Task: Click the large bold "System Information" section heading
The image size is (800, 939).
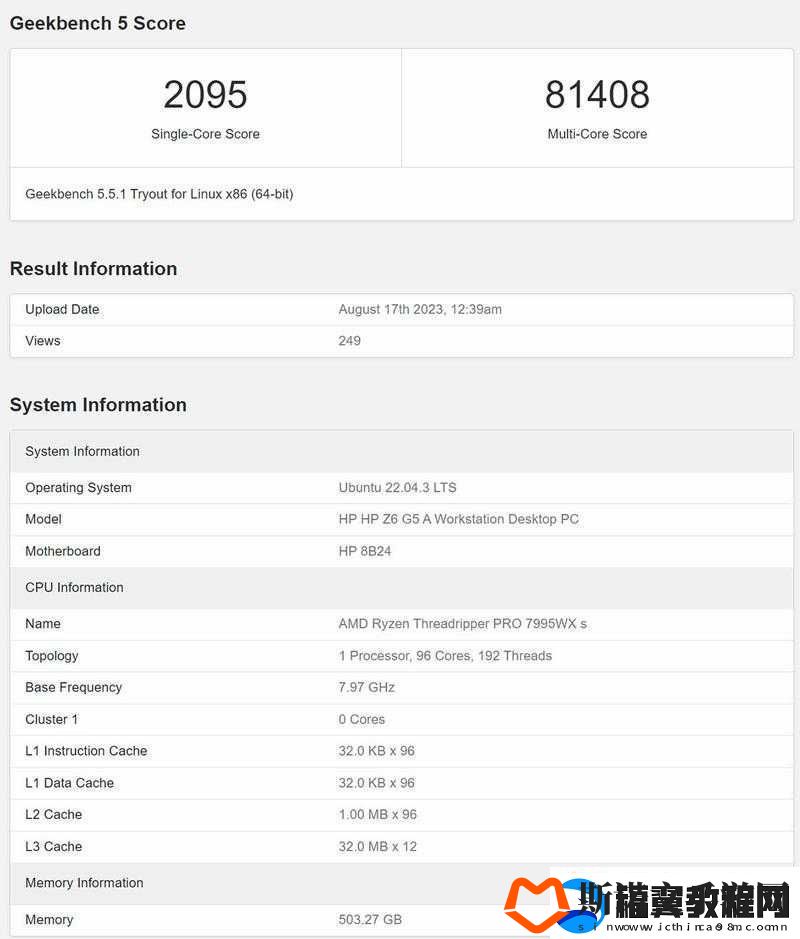Action: pos(98,405)
